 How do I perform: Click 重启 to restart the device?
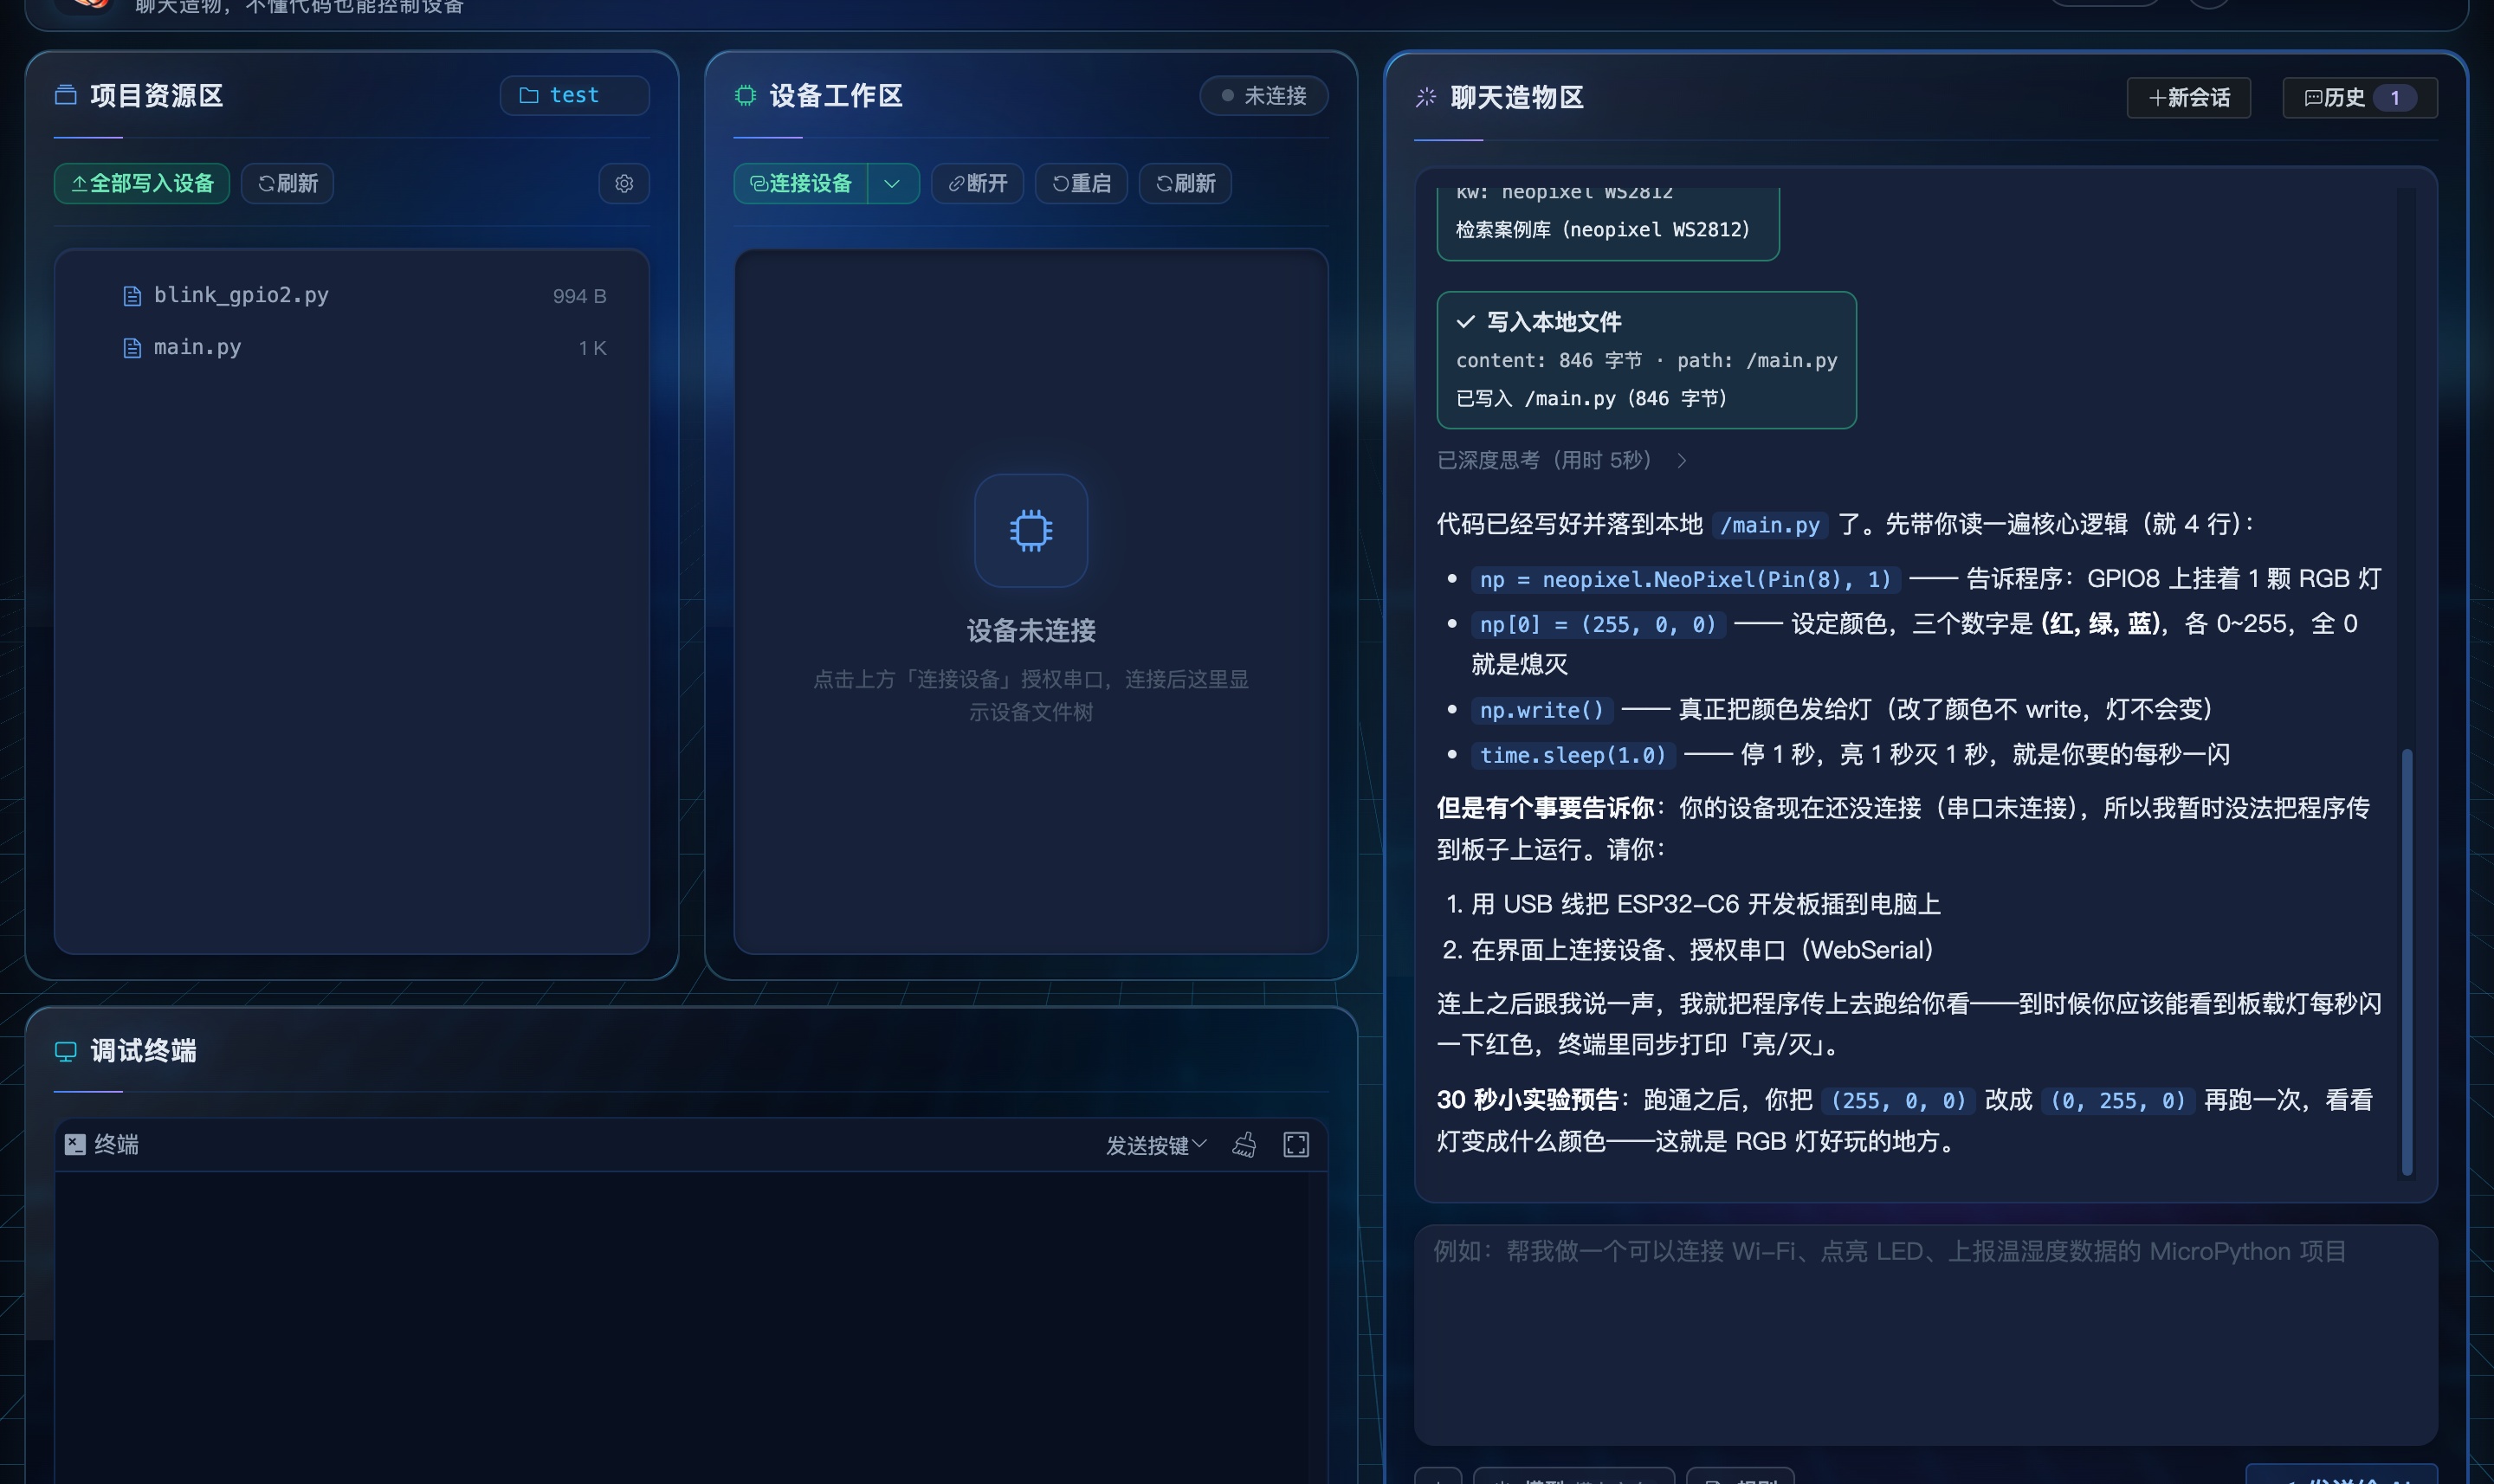[1081, 183]
